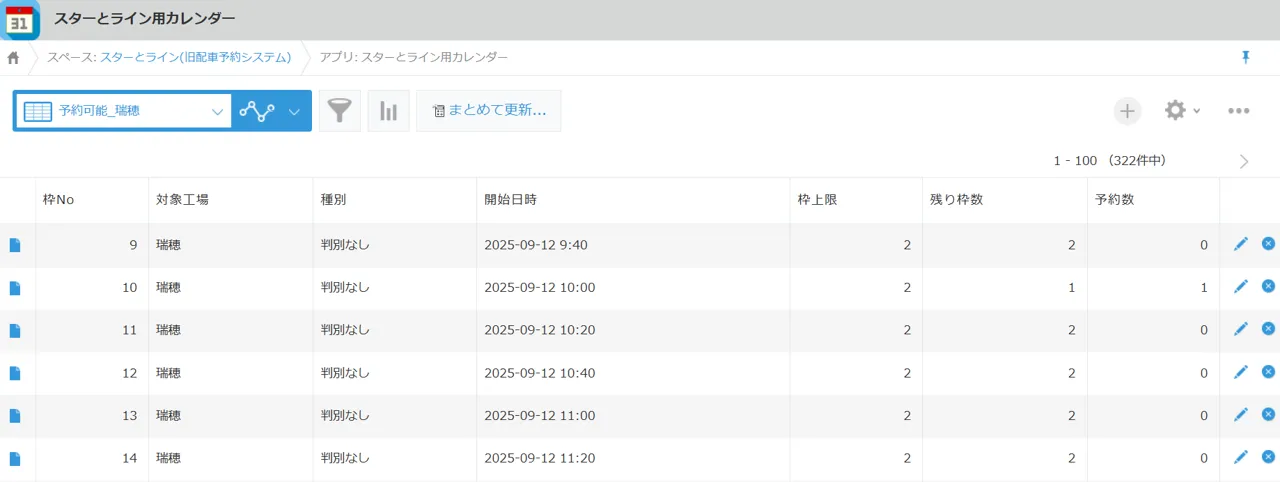This screenshot has width=1280, height=482.
Task: Sort by 開始日時 column header
Action: [511, 200]
